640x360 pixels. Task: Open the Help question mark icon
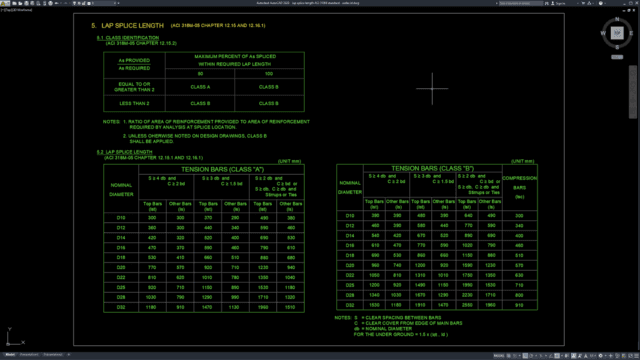pyautogui.click(x=600, y=3)
